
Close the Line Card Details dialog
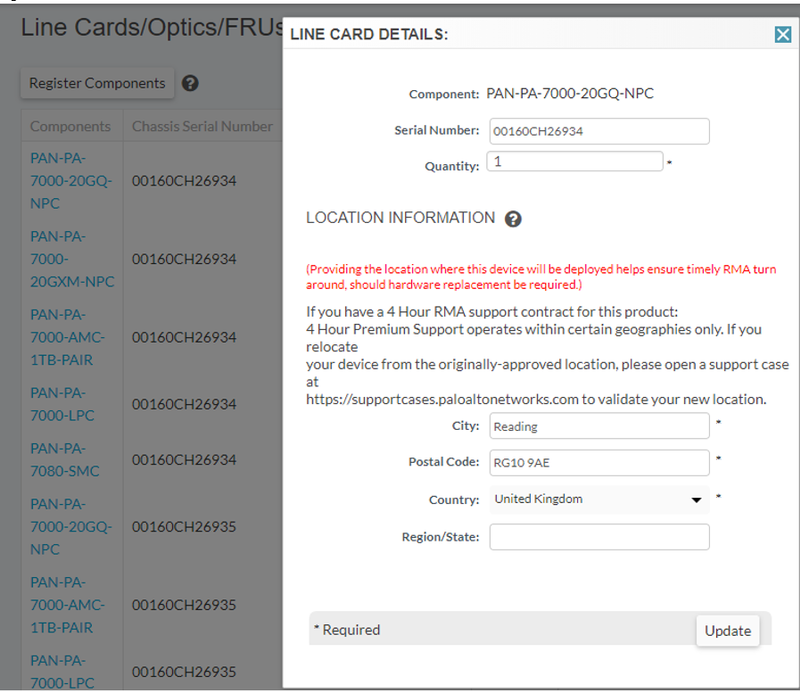pos(783,35)
